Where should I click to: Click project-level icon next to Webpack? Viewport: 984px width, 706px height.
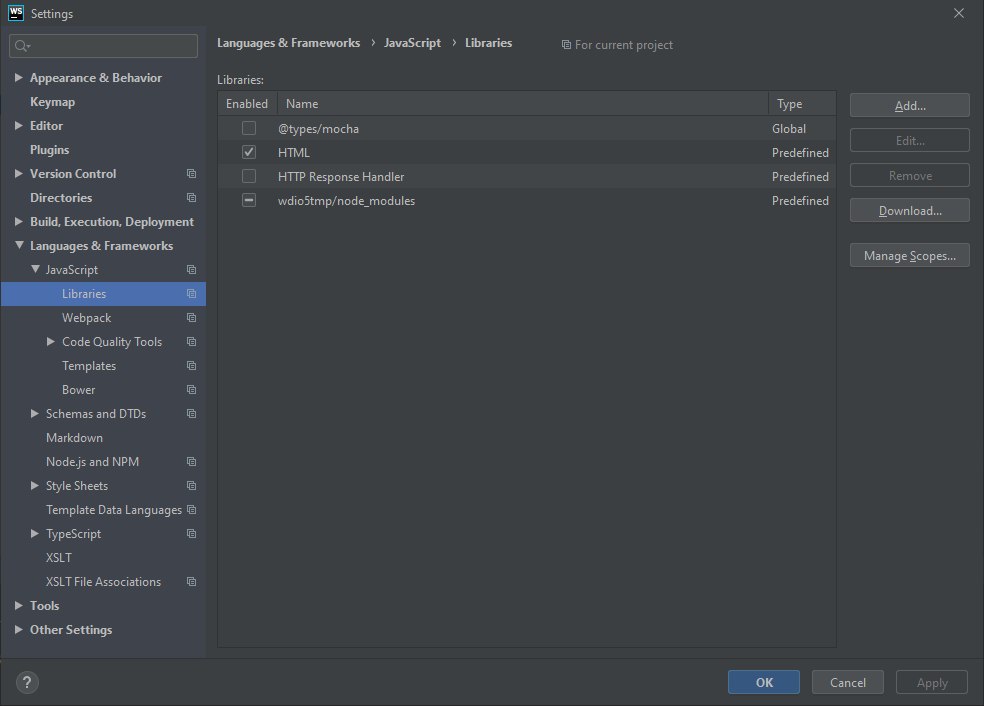click(191, 318)
